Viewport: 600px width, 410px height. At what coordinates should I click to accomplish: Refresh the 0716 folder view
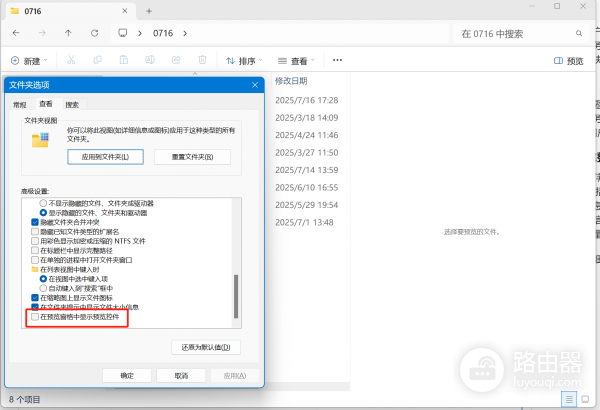(x=95, y=33)
